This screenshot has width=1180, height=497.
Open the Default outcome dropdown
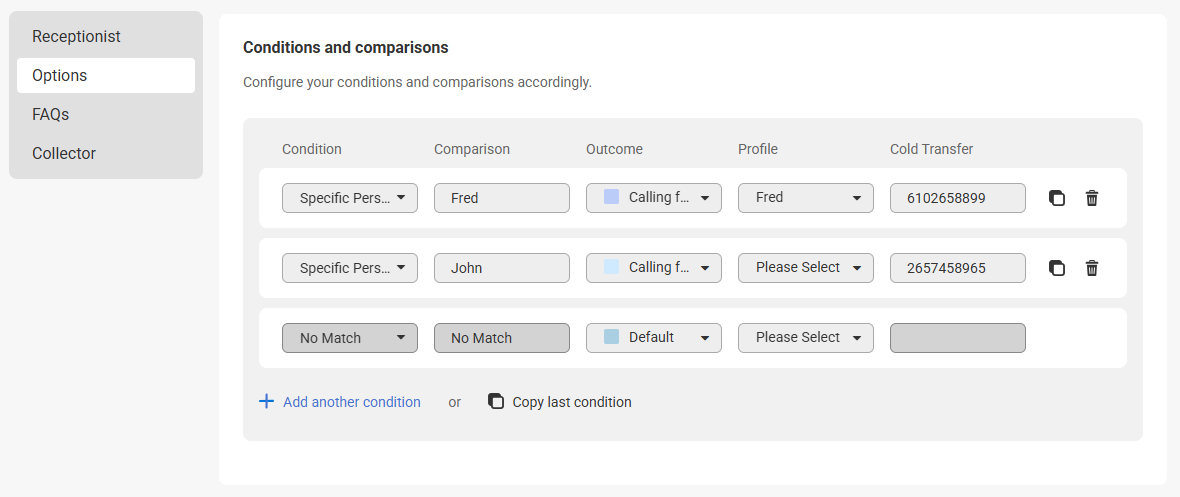click(x=654, y=338)
